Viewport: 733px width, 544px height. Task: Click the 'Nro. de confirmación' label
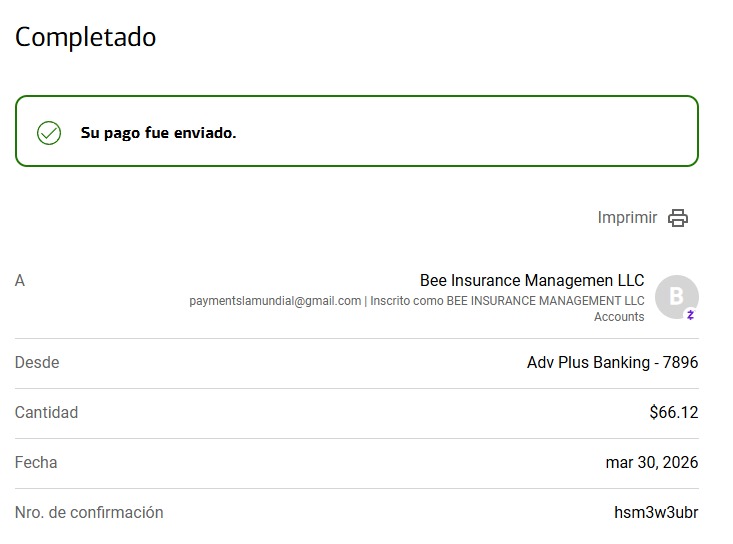[x=89, y=513]
